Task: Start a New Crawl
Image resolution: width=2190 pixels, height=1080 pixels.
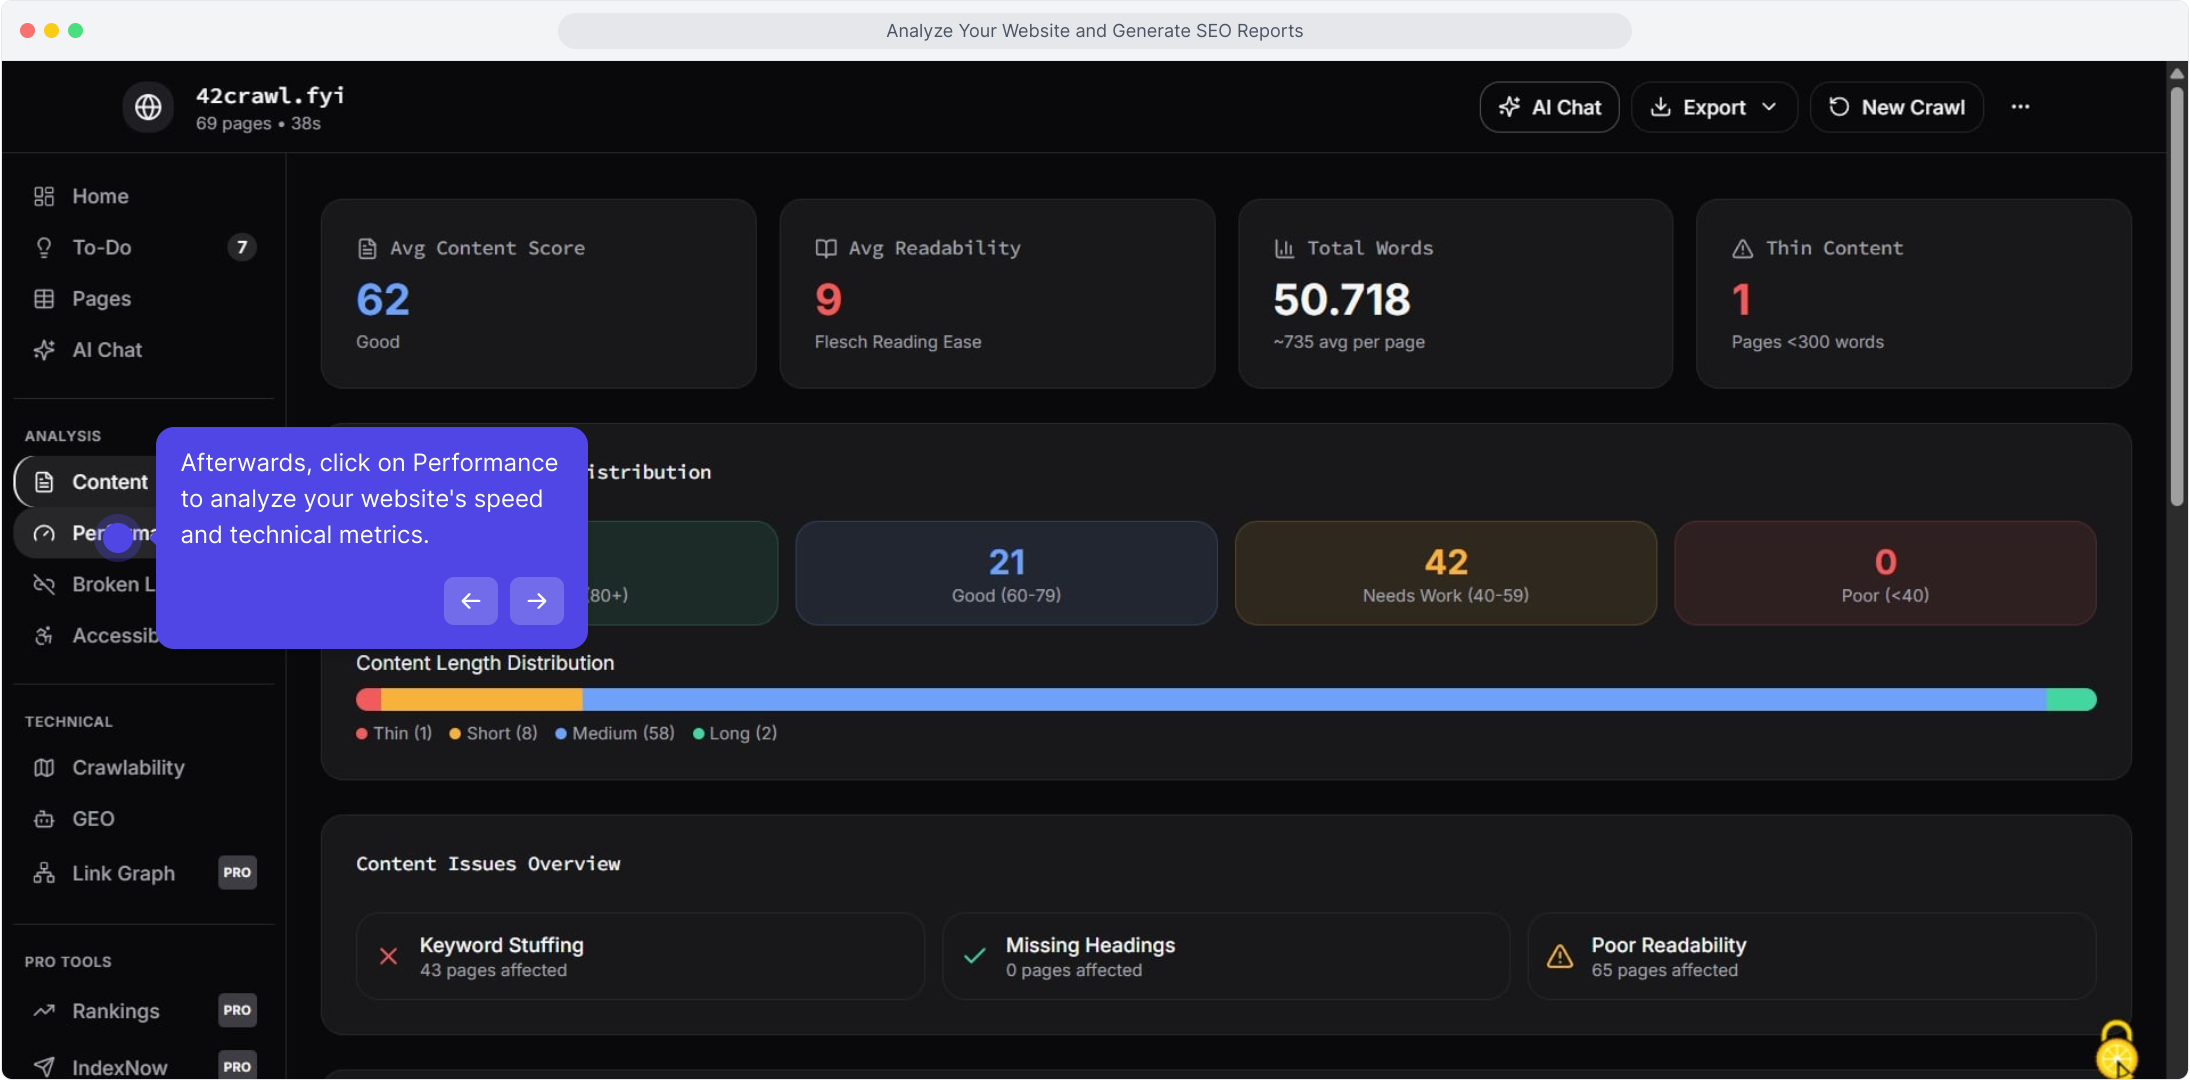Action: coord(1896,107)
